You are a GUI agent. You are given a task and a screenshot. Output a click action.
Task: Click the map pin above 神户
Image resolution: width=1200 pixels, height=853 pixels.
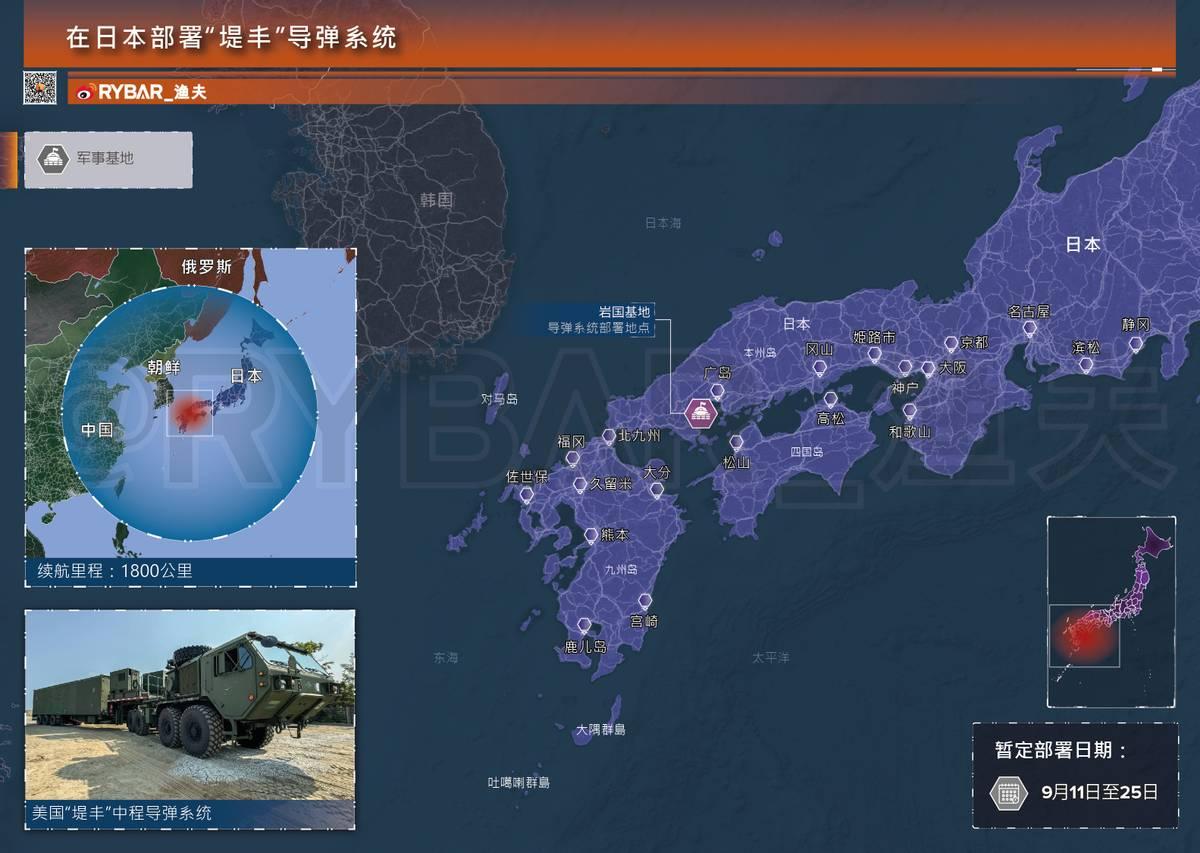click(x=905, y=368)
